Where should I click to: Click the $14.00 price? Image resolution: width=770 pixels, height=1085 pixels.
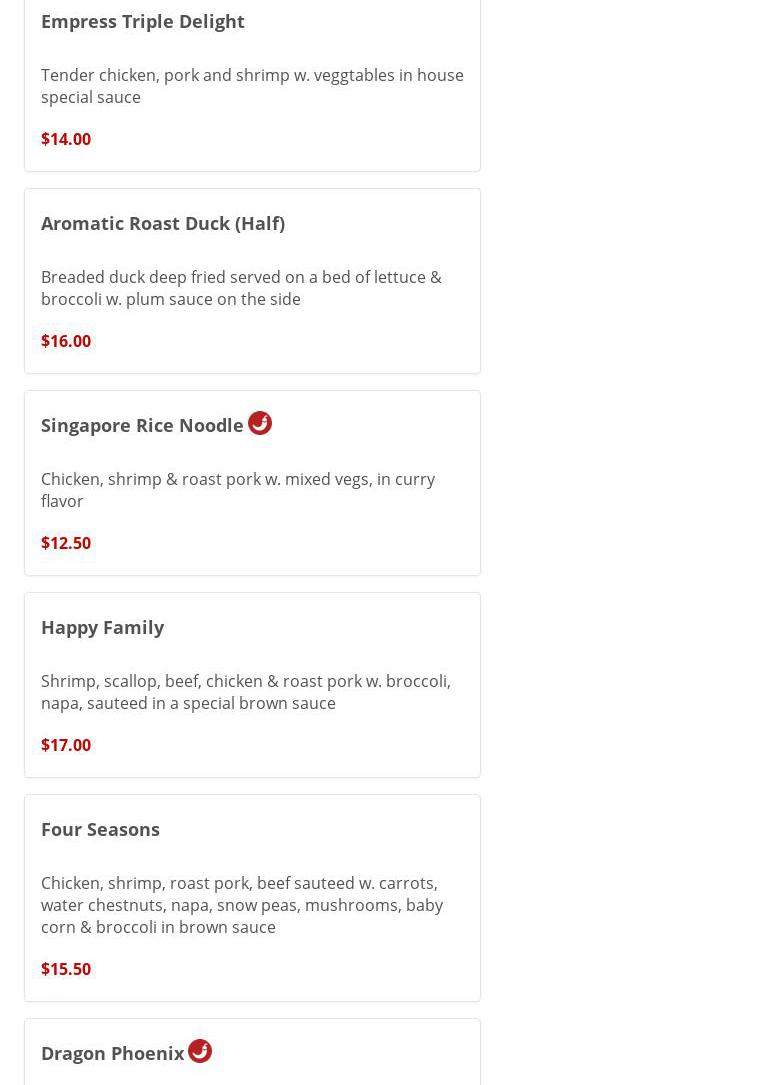[x=66, y=139]
